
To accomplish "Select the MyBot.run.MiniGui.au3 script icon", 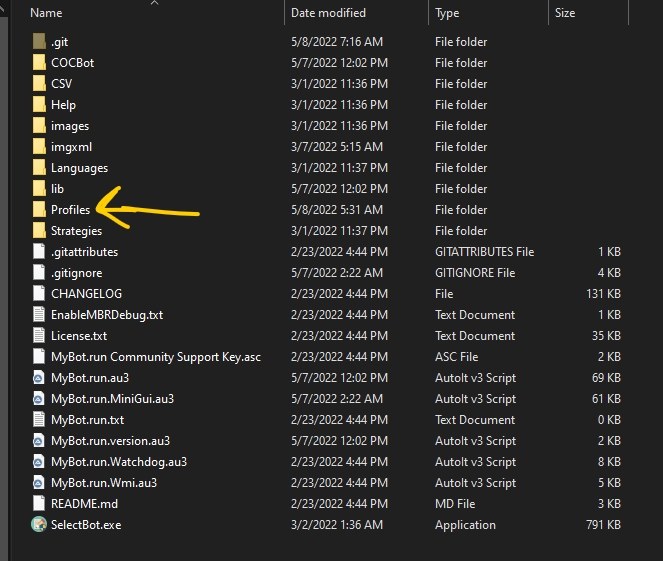I will [x=38, y=399].
